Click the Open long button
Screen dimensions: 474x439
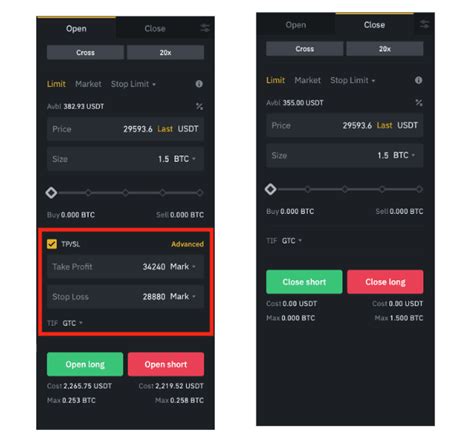[85, 364]
